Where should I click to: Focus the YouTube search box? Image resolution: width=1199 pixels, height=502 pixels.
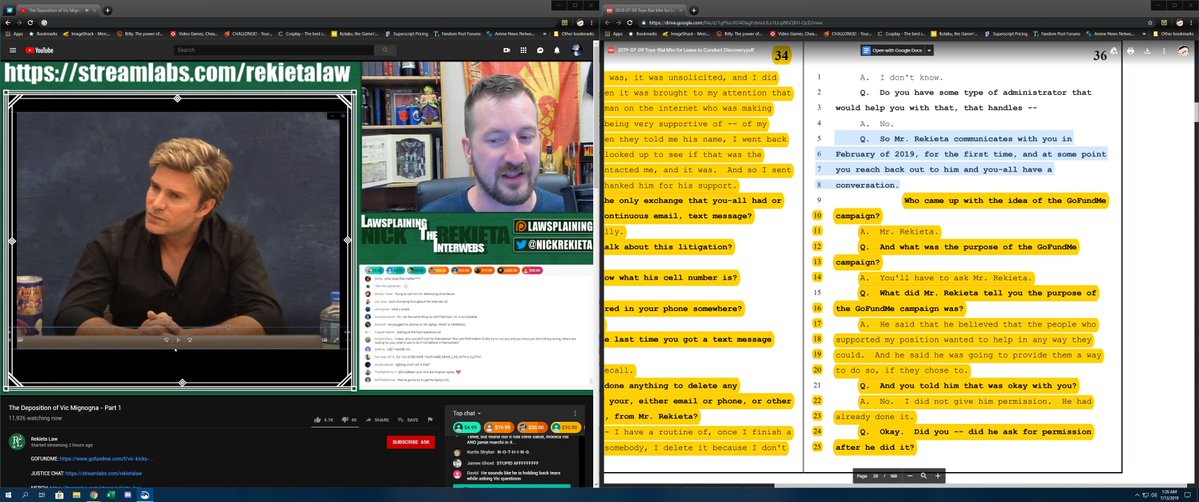pyautogui.click(x=275, y=50)
